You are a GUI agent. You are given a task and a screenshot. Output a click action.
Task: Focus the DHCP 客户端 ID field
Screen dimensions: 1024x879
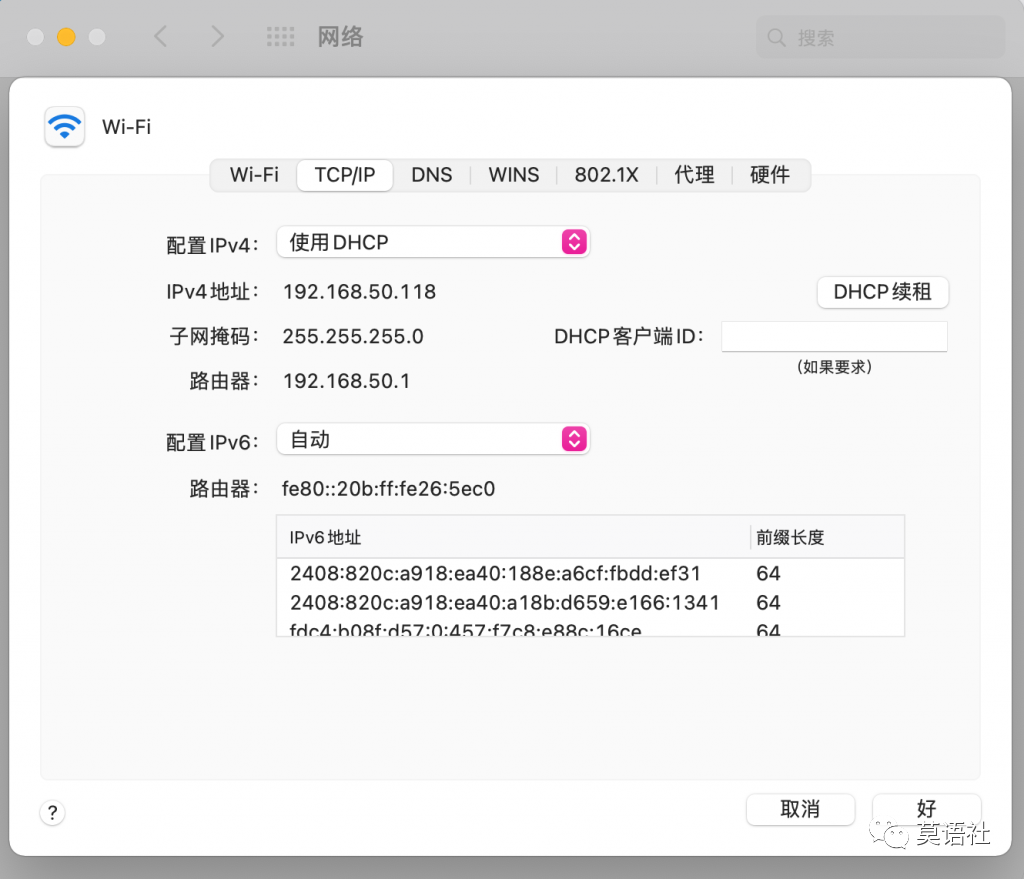point(834,336)
